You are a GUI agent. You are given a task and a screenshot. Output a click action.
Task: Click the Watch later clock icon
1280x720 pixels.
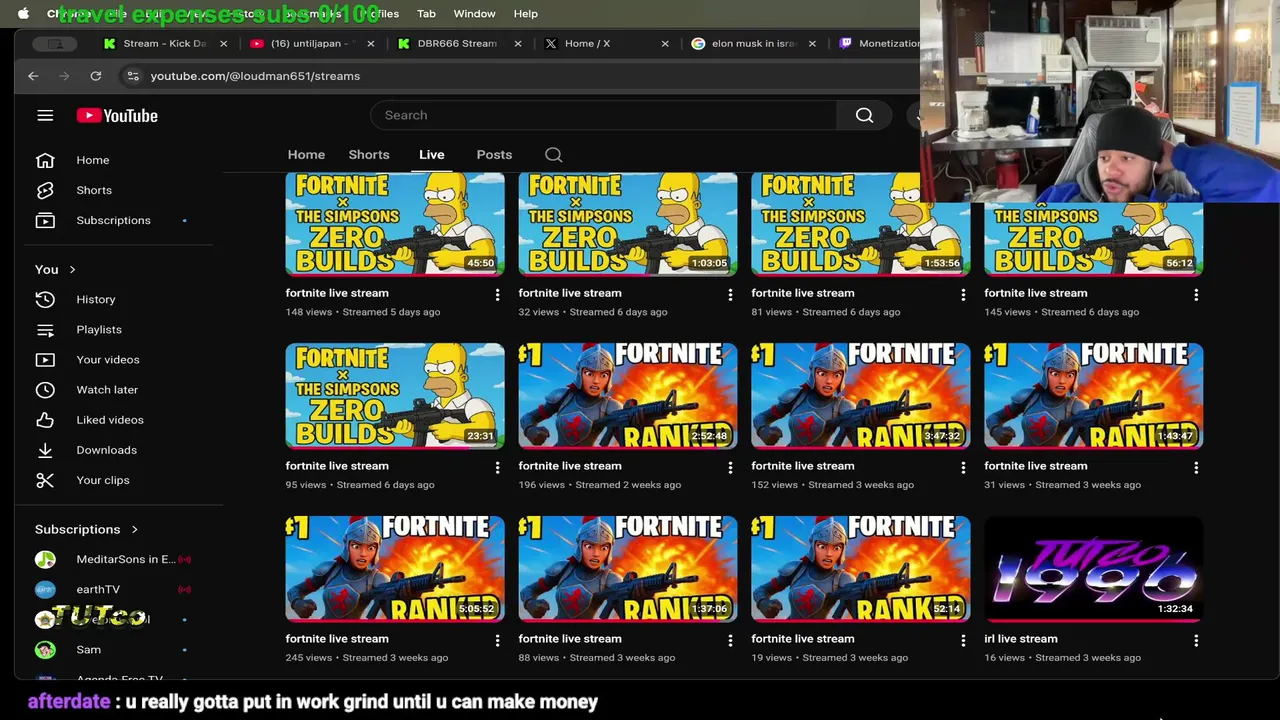tap(45, 389)
